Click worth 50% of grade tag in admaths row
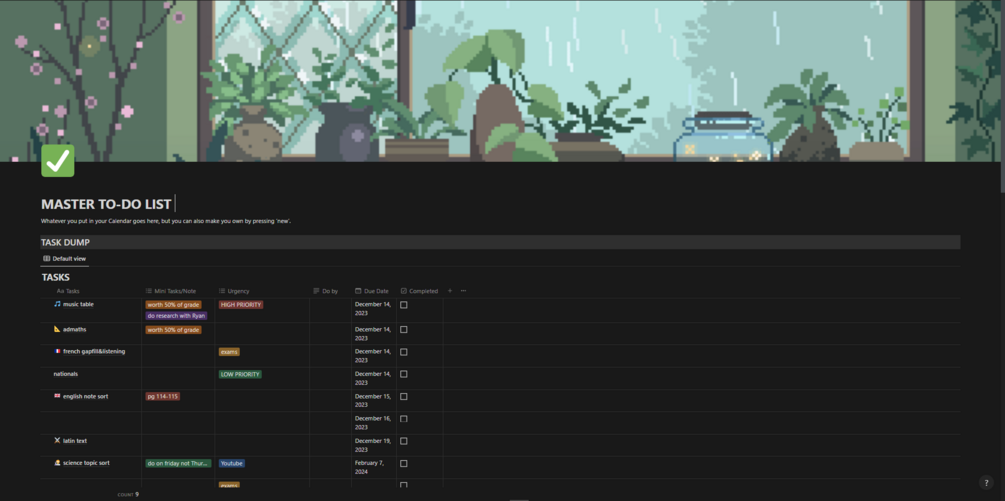The image size is (1005, 501). point(174,330)
